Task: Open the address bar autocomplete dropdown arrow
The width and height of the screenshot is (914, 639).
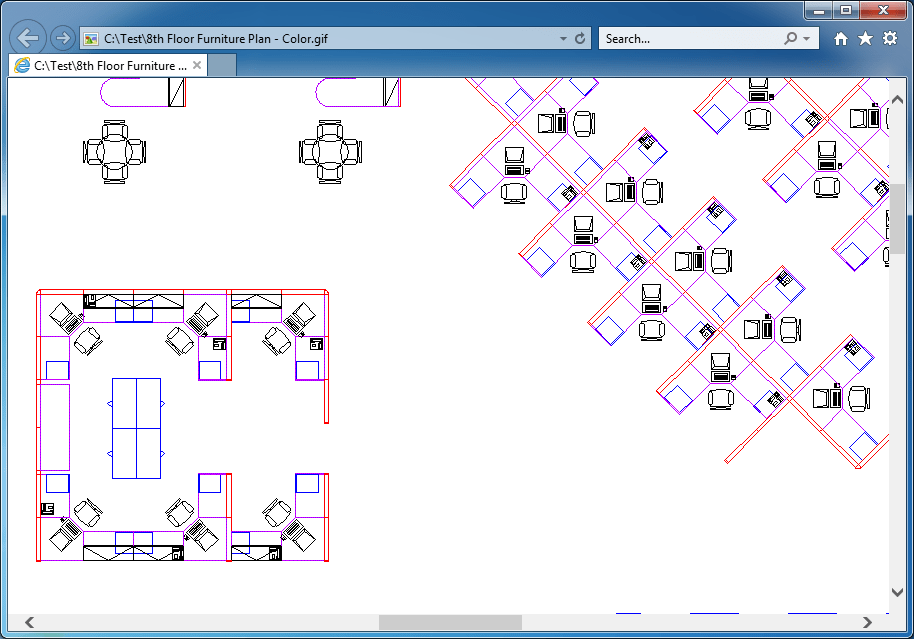Action: pyautogui.click(x=563, y=38)
